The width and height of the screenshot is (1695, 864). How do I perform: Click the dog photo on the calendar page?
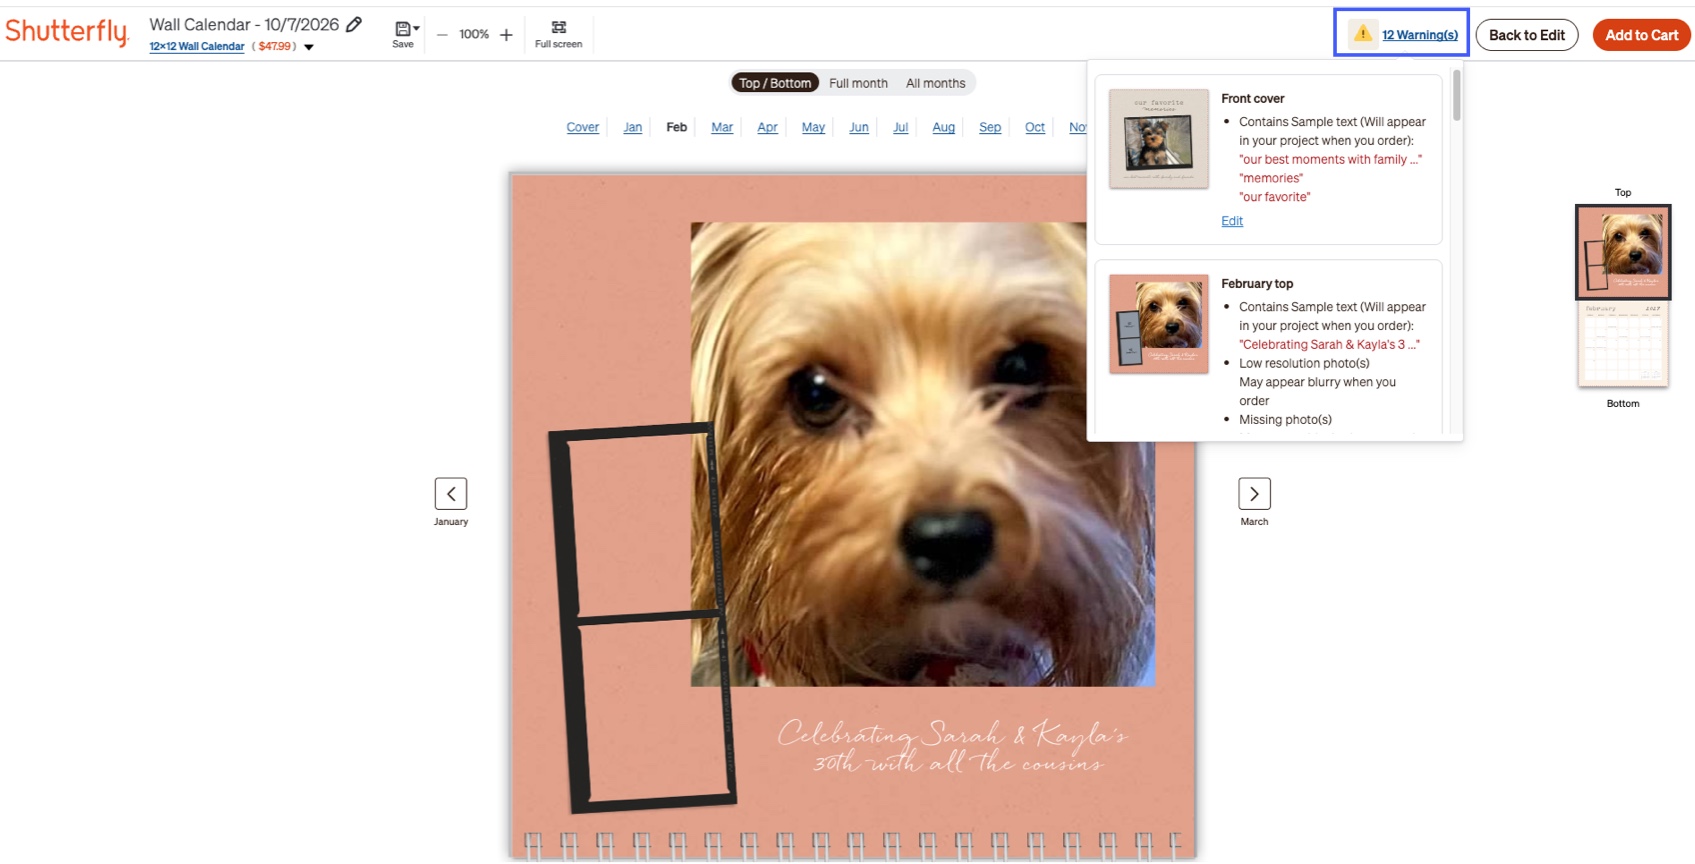point(922,454)
